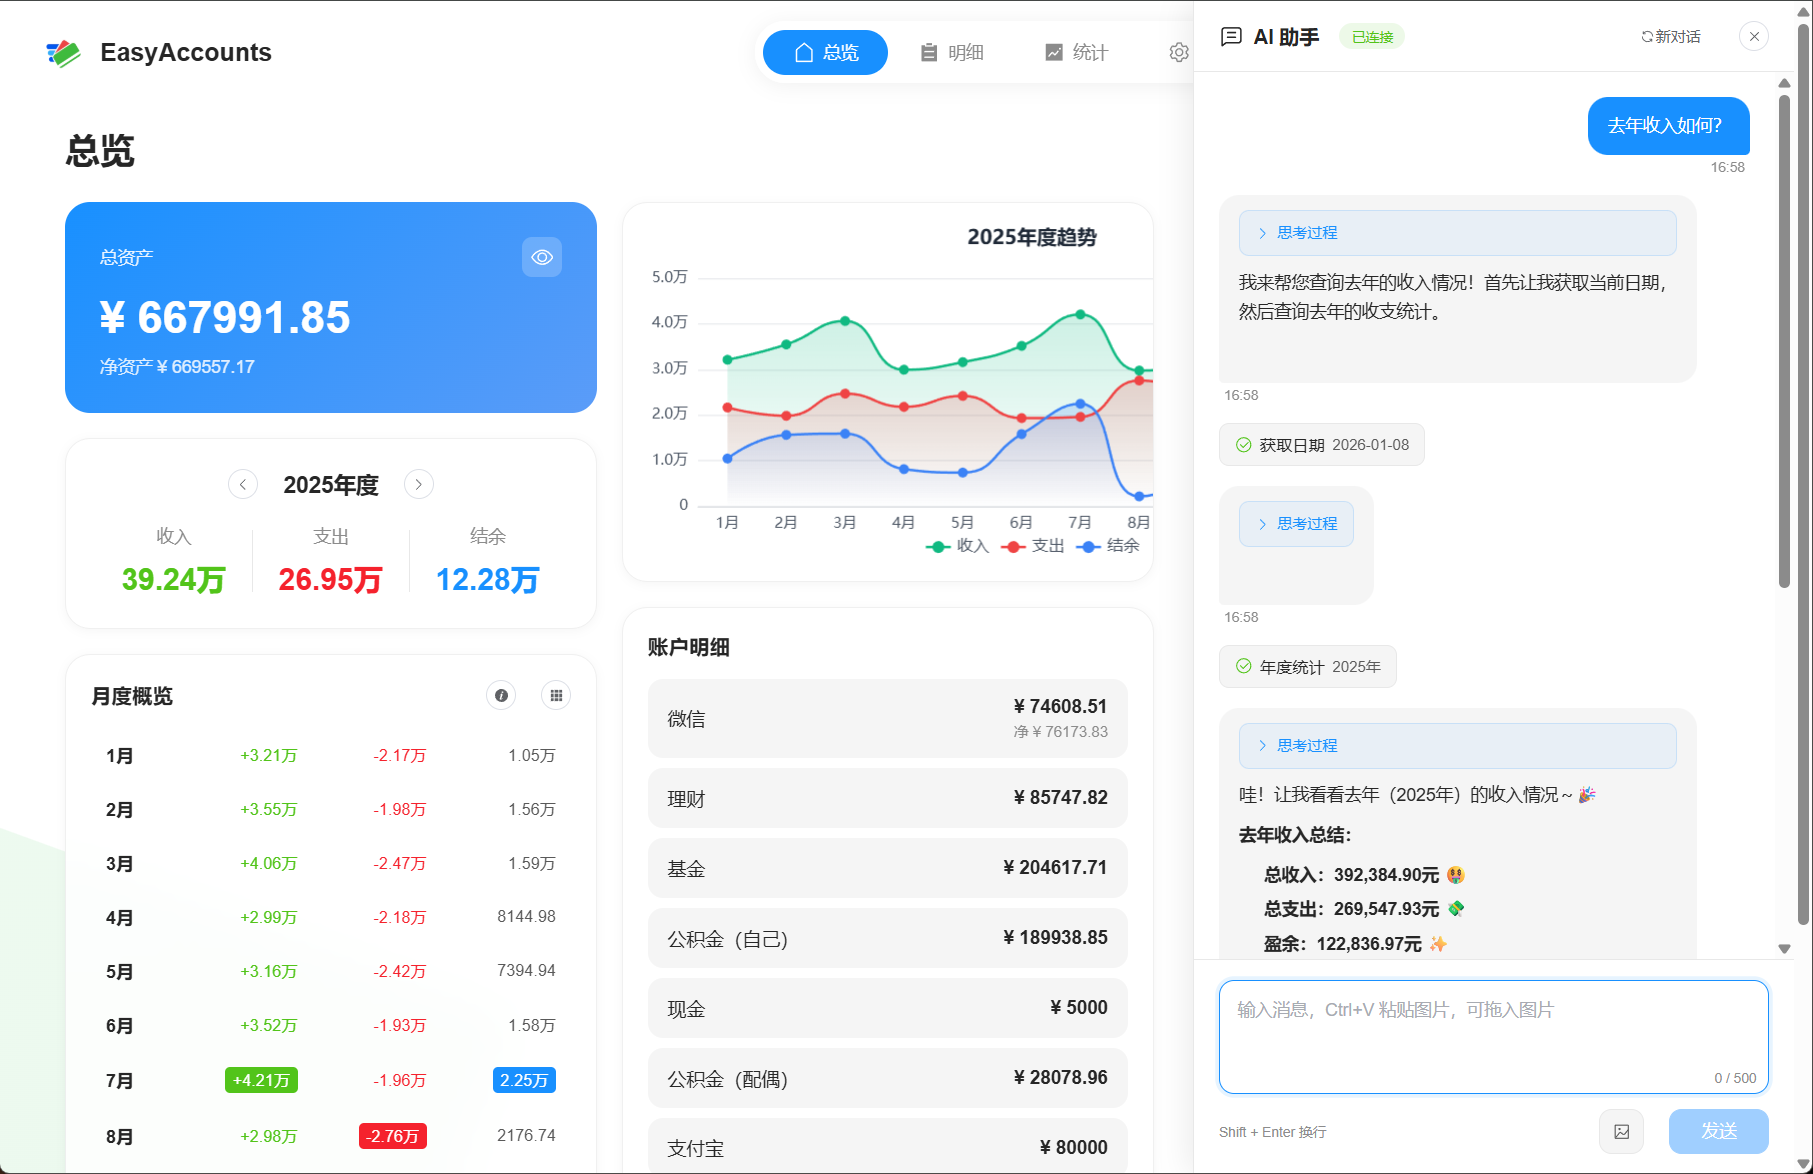
Task: Toggle 支出 series in chart legend
Action: (x=1034, y=546)
